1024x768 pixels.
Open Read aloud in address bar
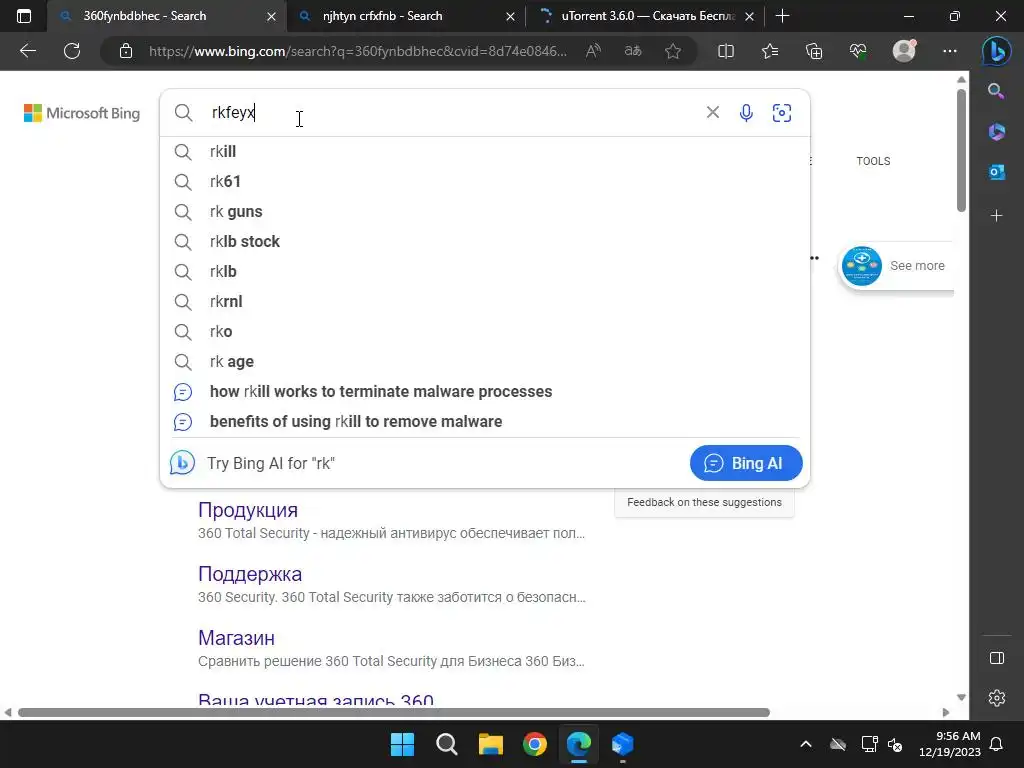[593, 51]
